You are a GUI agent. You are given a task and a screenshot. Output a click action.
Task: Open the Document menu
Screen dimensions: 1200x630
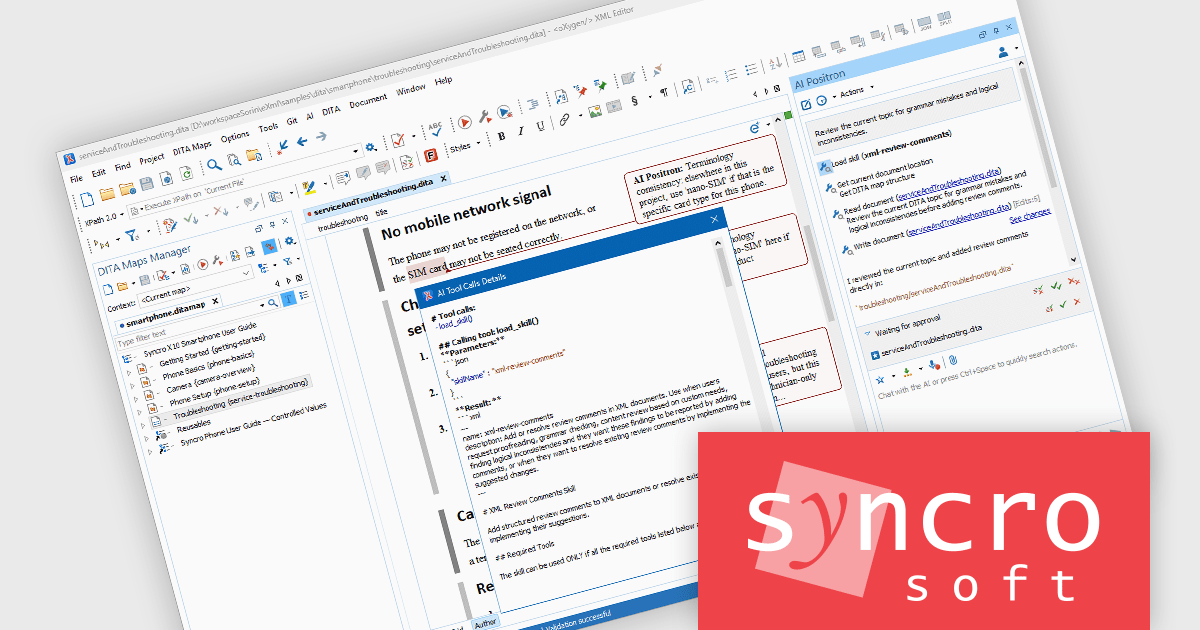point(368,102)
